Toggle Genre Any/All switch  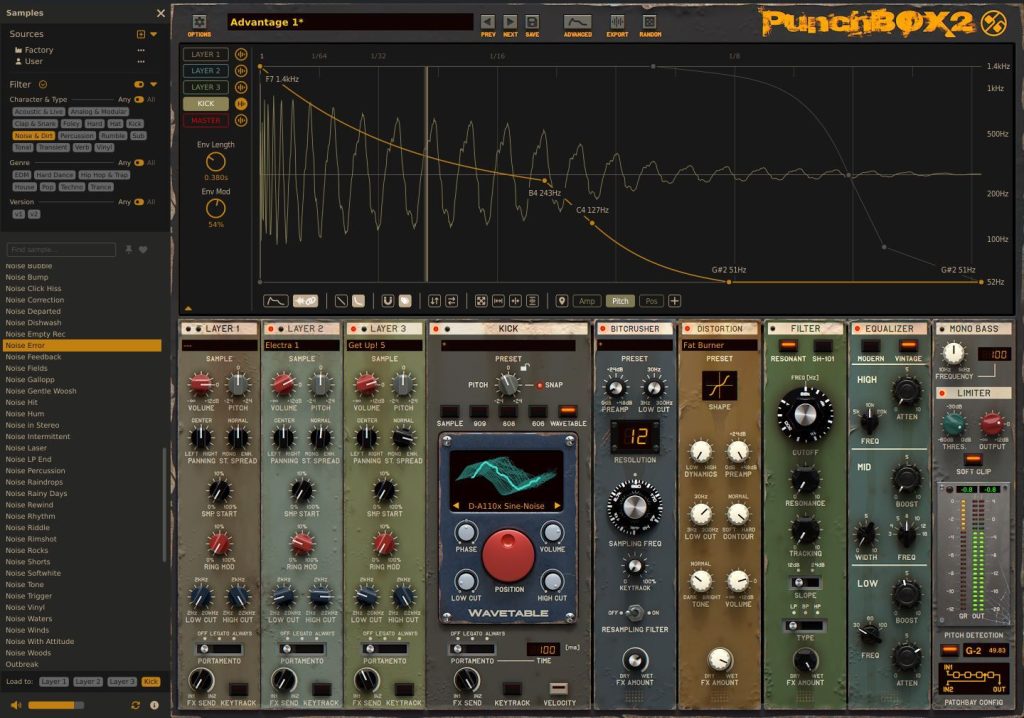click(x=139, y=163)
